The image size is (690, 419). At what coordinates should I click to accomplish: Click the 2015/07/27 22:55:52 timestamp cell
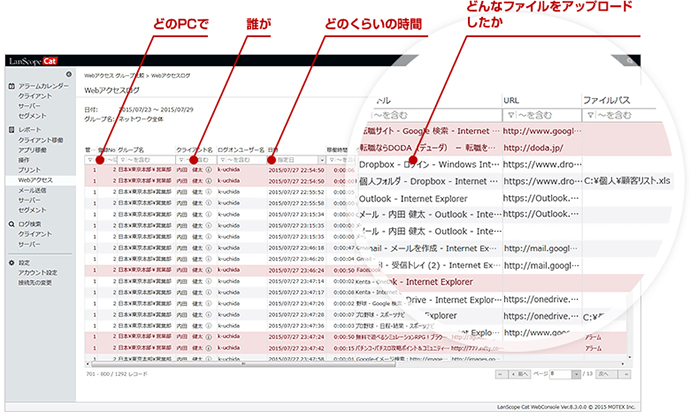pos(296,192)
